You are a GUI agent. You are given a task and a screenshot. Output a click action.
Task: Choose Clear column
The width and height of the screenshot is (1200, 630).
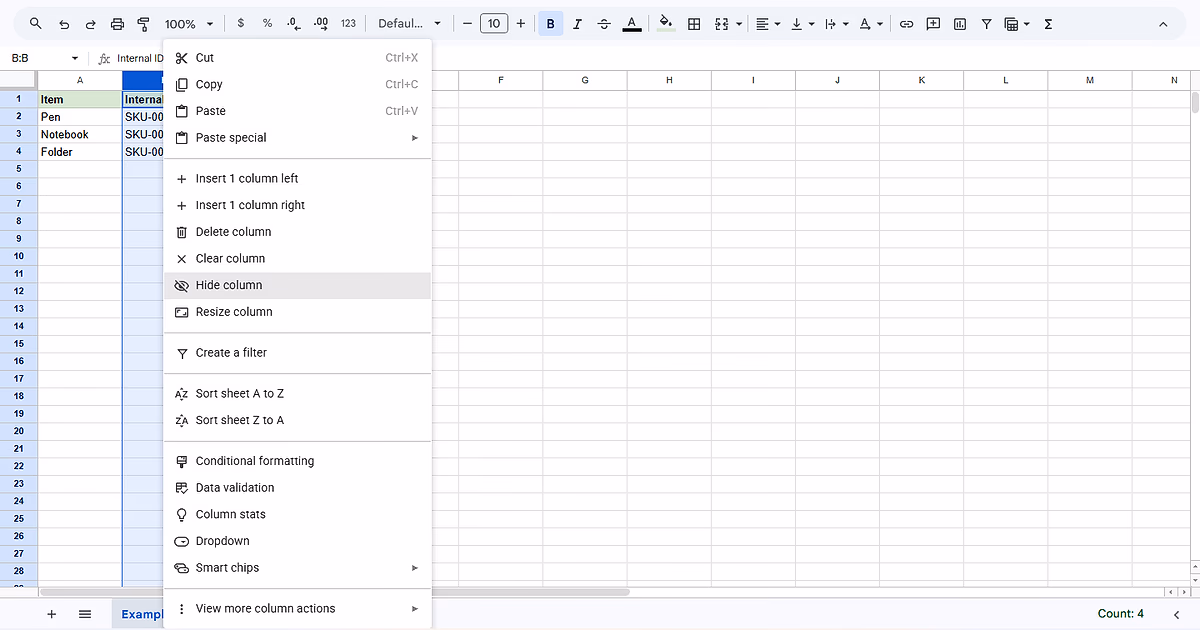[297, 258]
